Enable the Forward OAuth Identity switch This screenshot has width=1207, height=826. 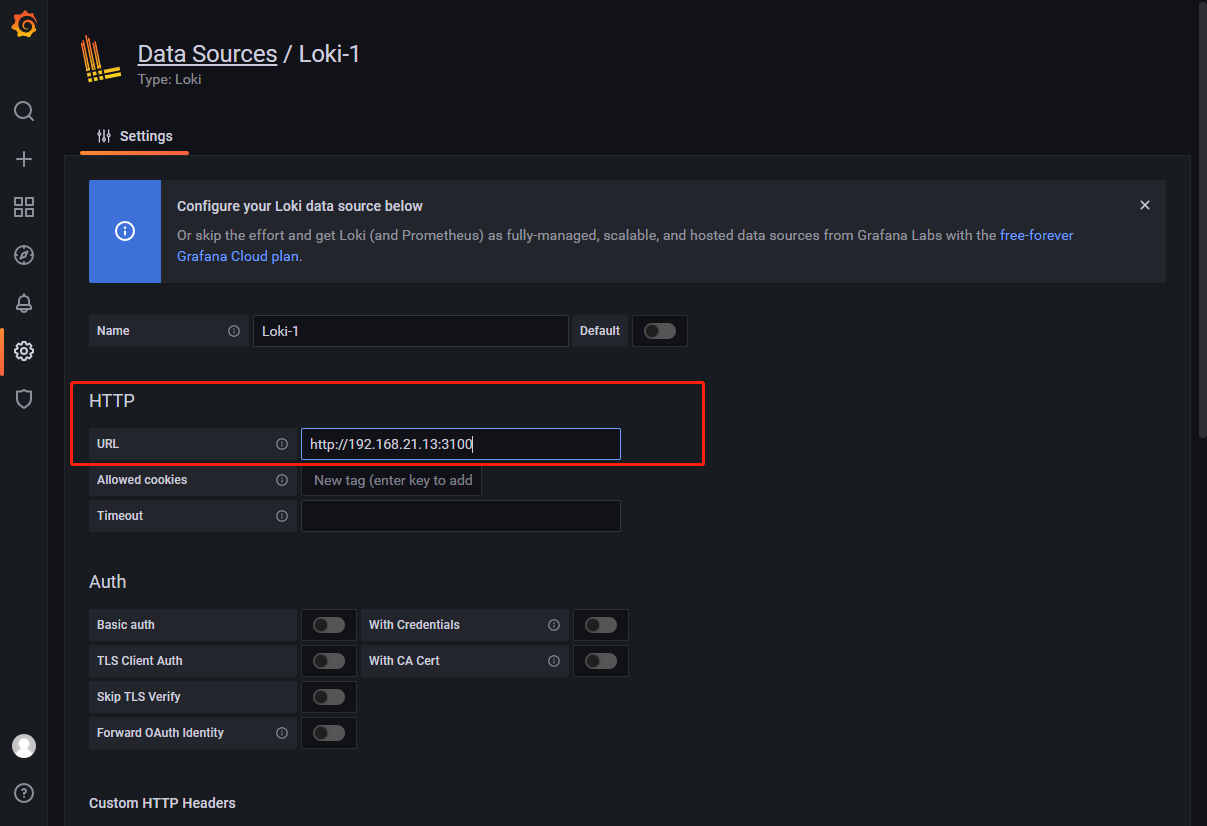tap(329, 733)
